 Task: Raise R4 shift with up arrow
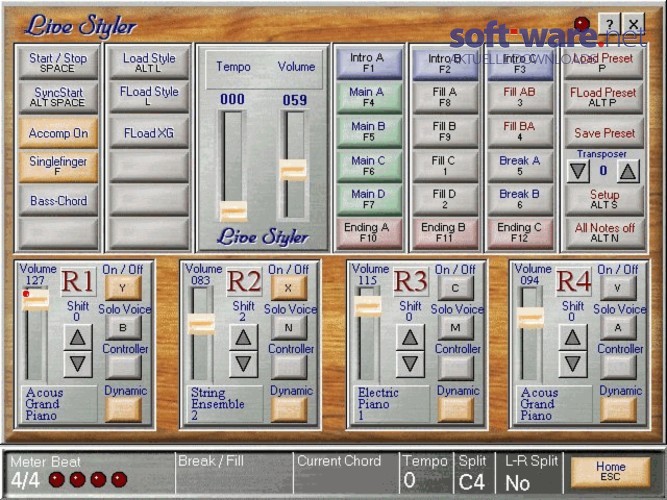click(x=573, y=337)
